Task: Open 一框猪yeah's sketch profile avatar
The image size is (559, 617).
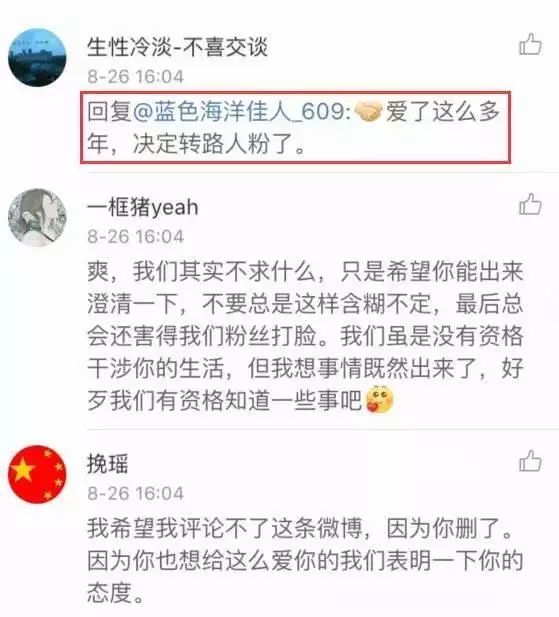Action: (37, 218)
